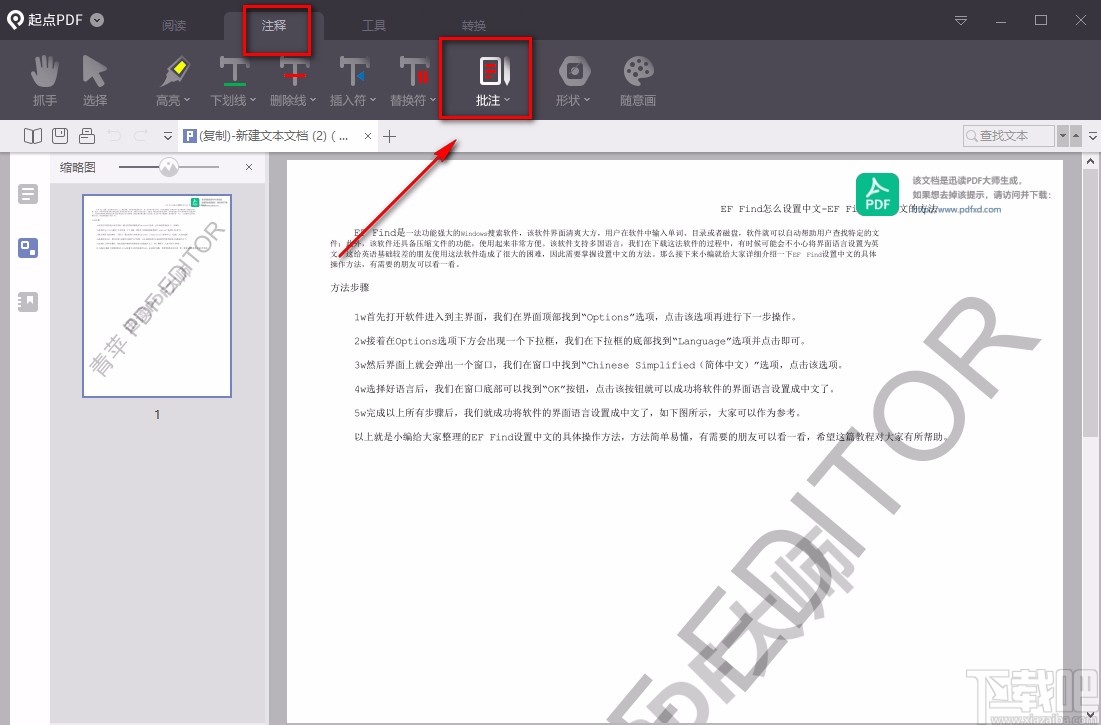Screen dimensions: 1101x725
Task: Select the 抓手 hand tool
Action: click(45, 81)
